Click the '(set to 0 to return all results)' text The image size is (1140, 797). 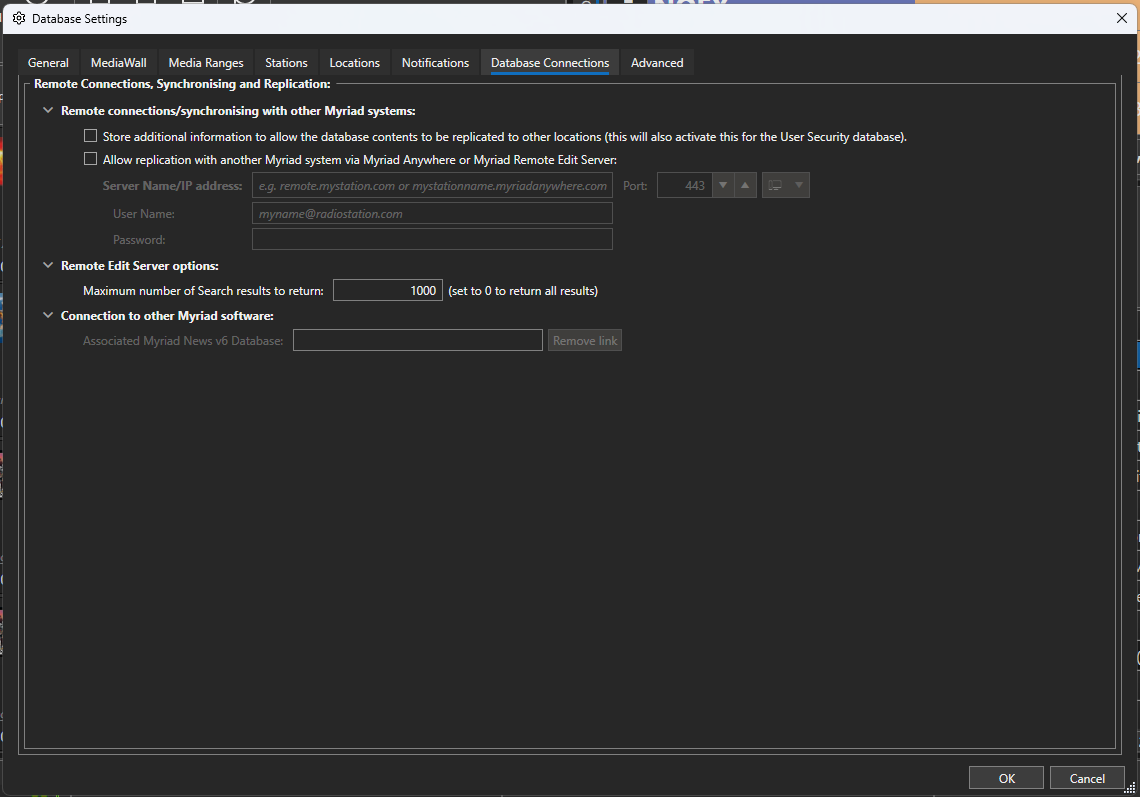pyautogui.click(x=523, y=291)
